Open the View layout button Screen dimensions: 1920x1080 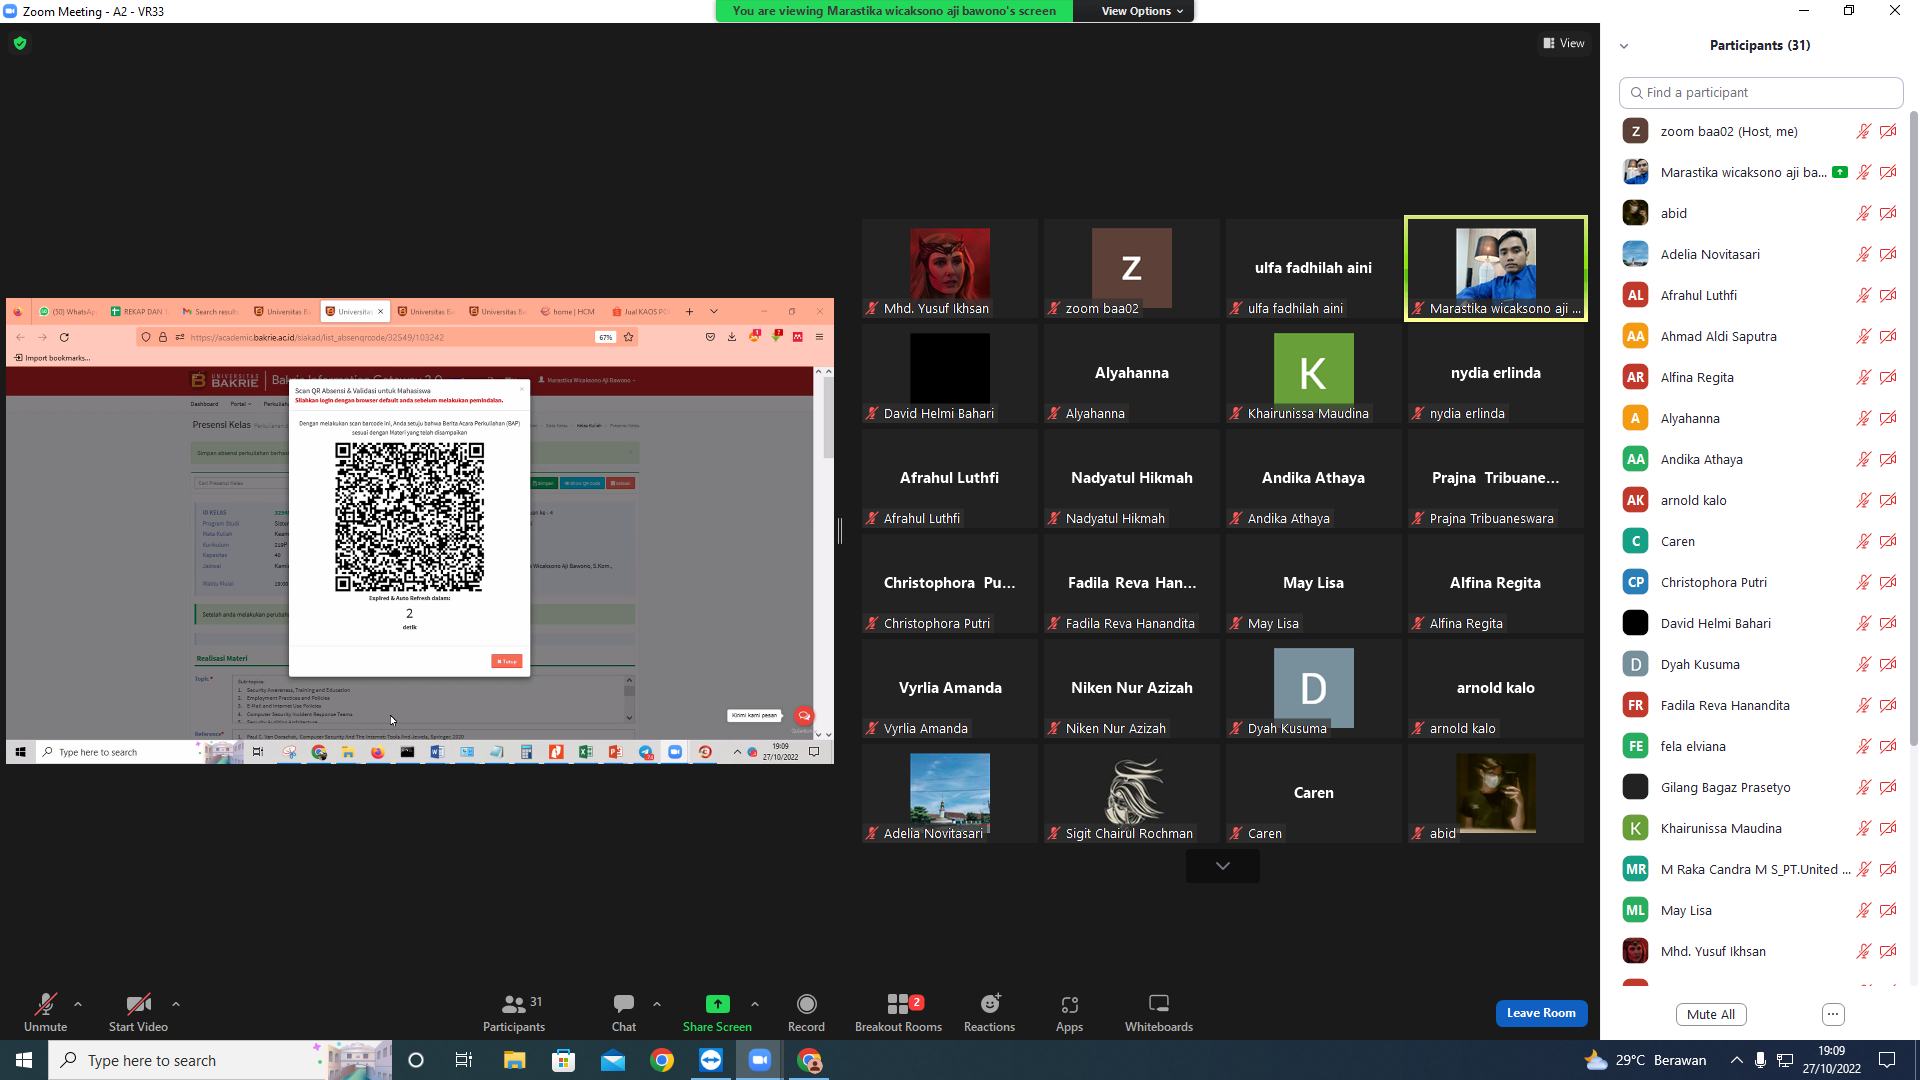1564,43
